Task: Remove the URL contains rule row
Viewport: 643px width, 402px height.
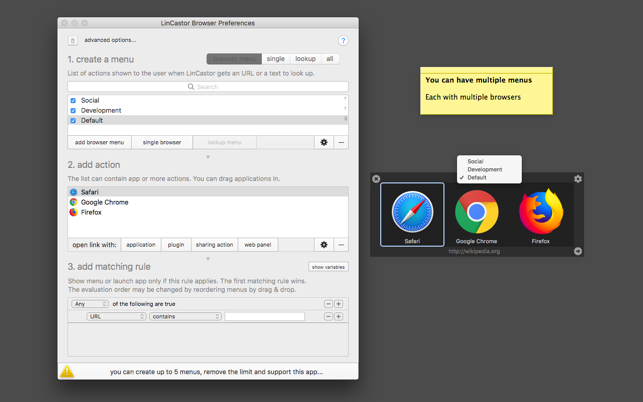Action: (328, 316)
